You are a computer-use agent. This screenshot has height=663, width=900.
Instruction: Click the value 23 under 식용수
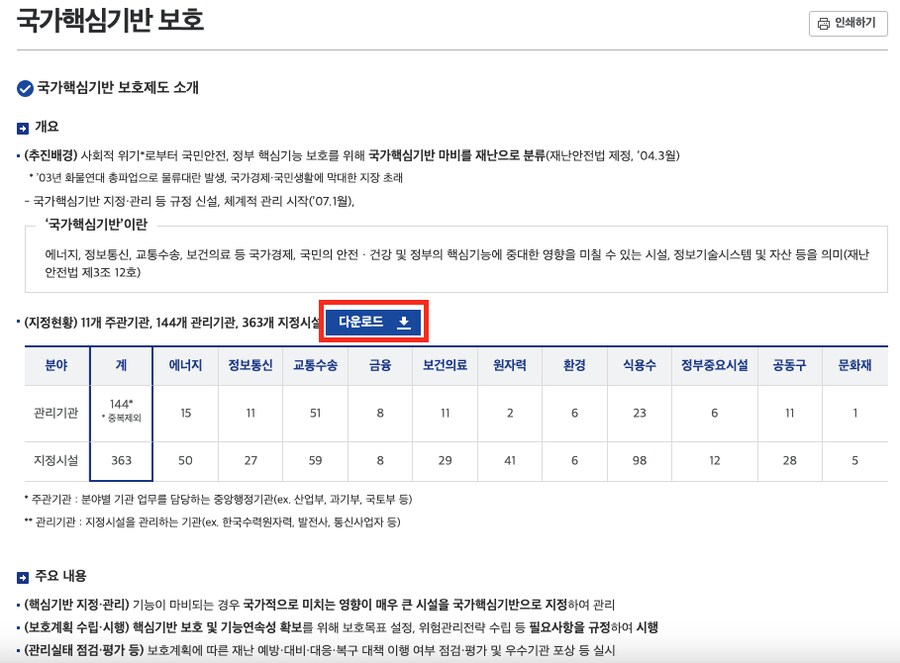pyautogui.click(x=639, y=413)
